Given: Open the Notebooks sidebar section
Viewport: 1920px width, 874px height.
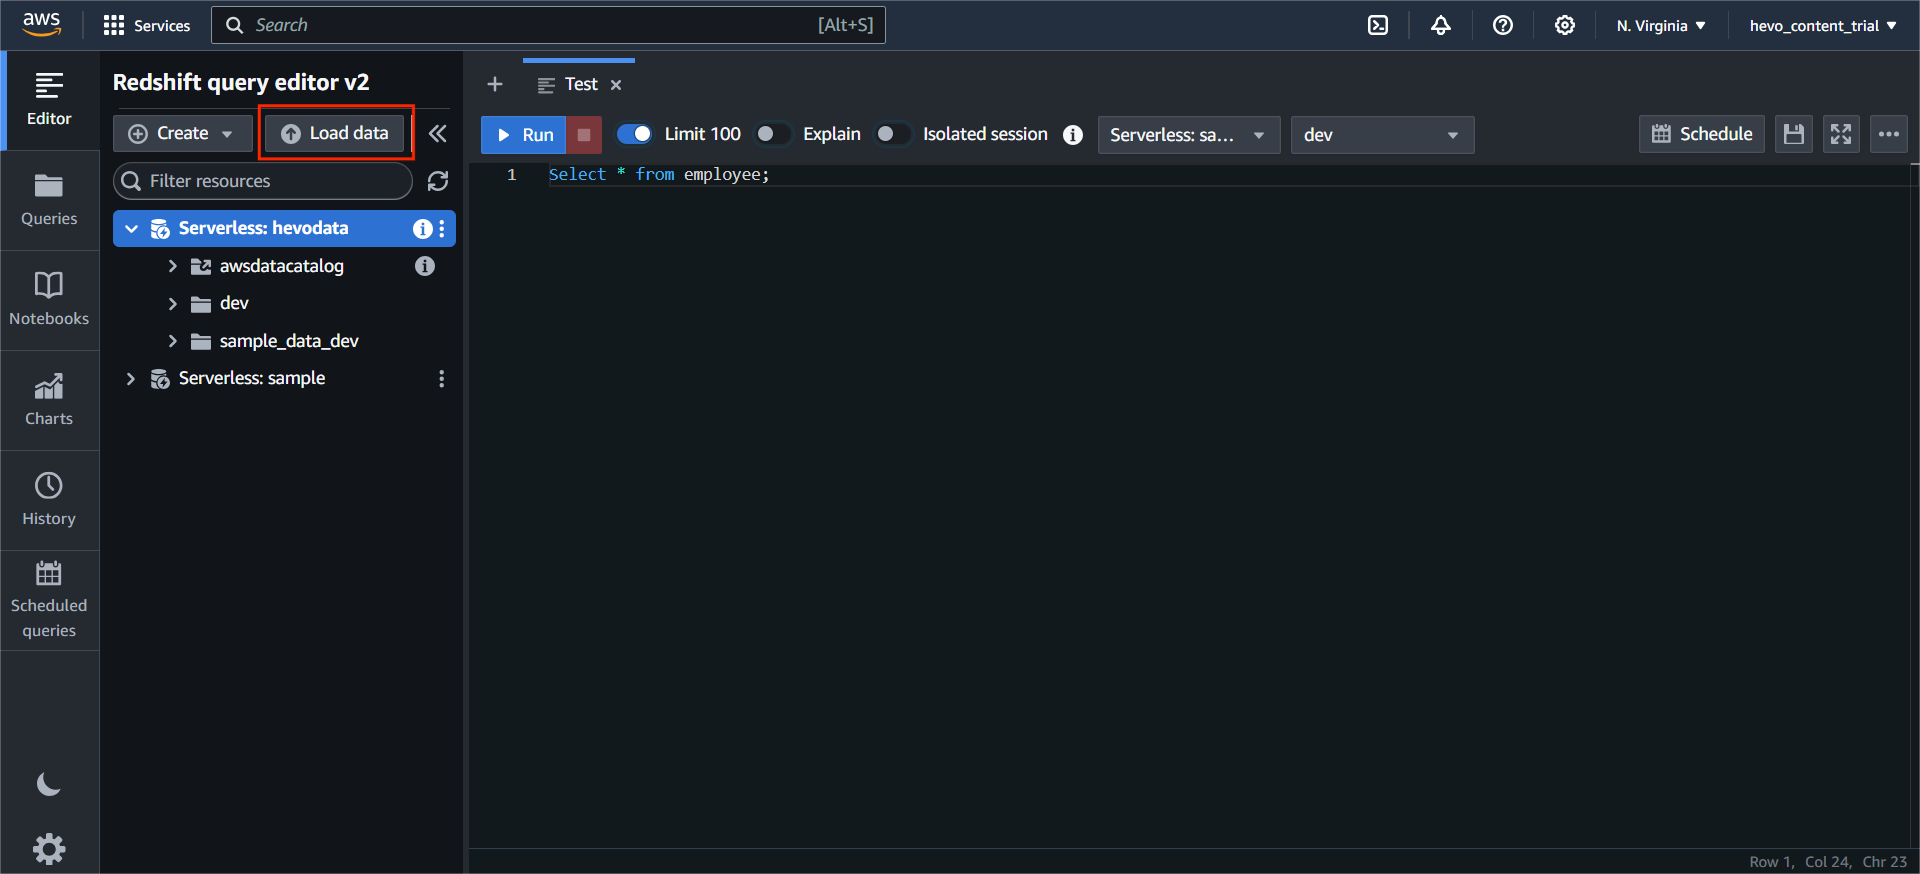Looking at the screenshot, I should click(49, 300).
